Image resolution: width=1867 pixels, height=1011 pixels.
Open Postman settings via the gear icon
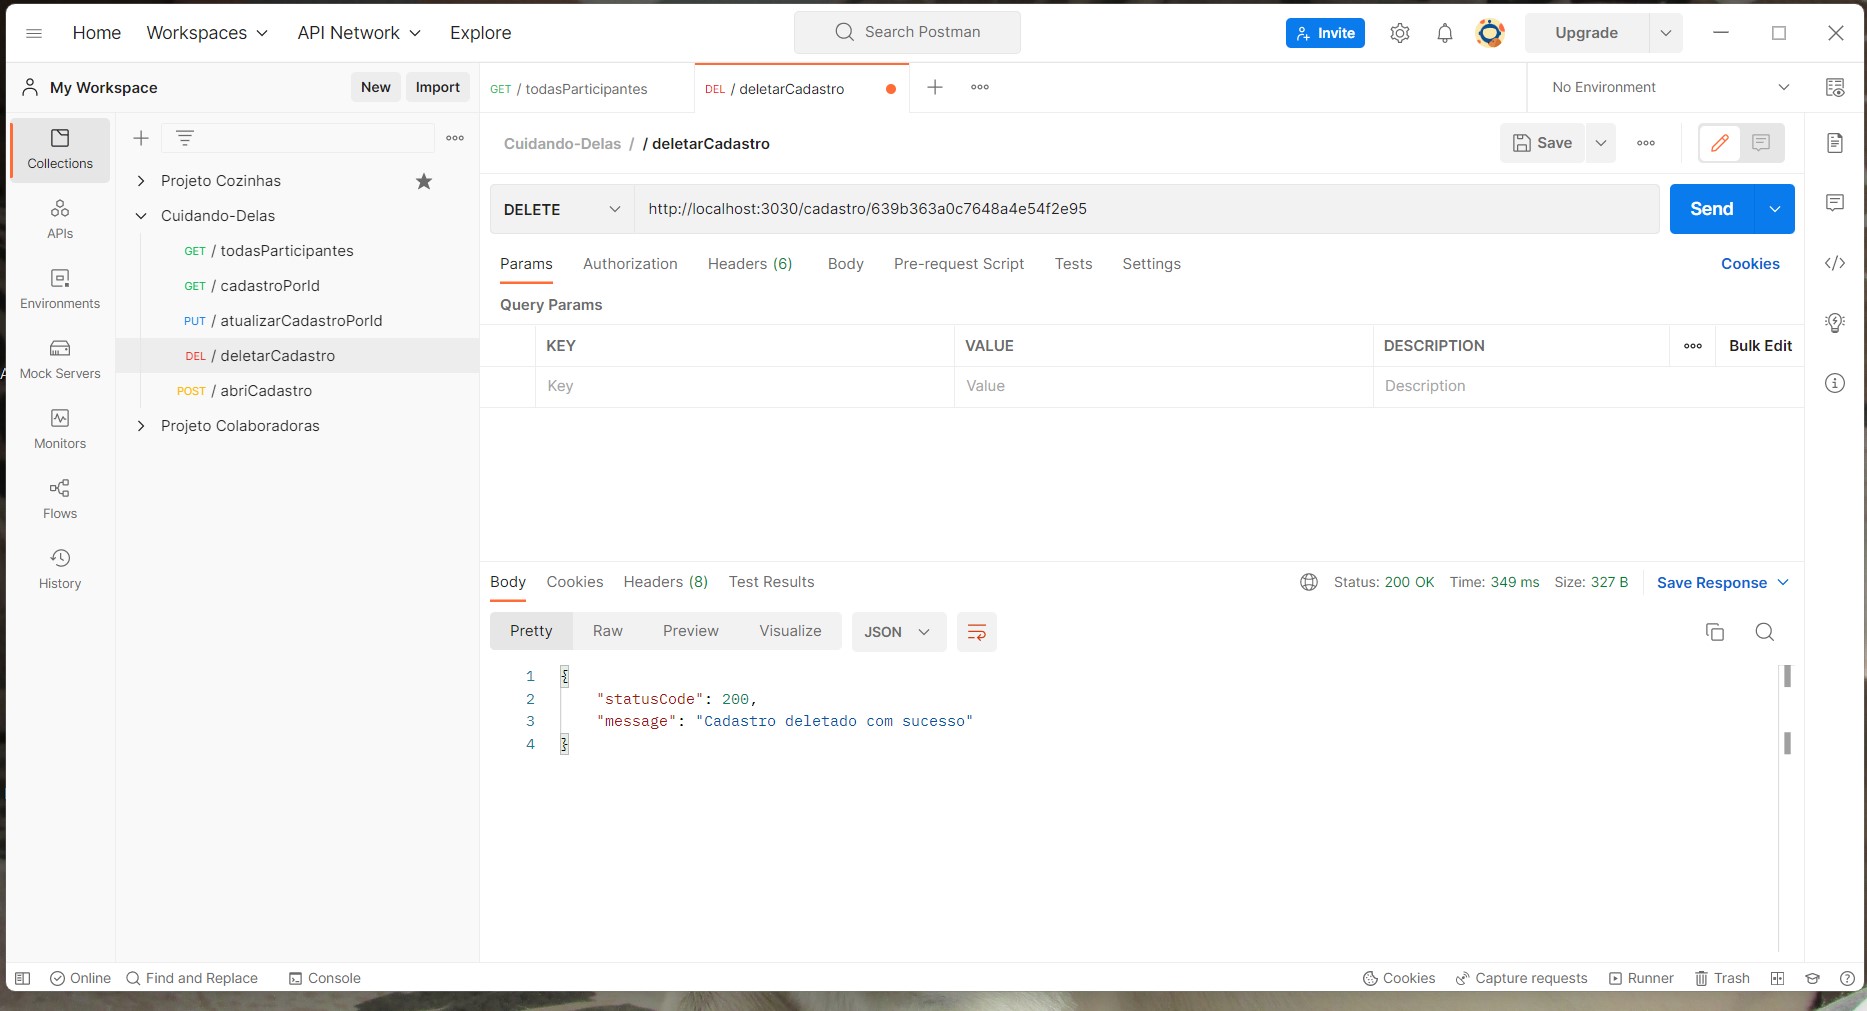[1399, 32]
